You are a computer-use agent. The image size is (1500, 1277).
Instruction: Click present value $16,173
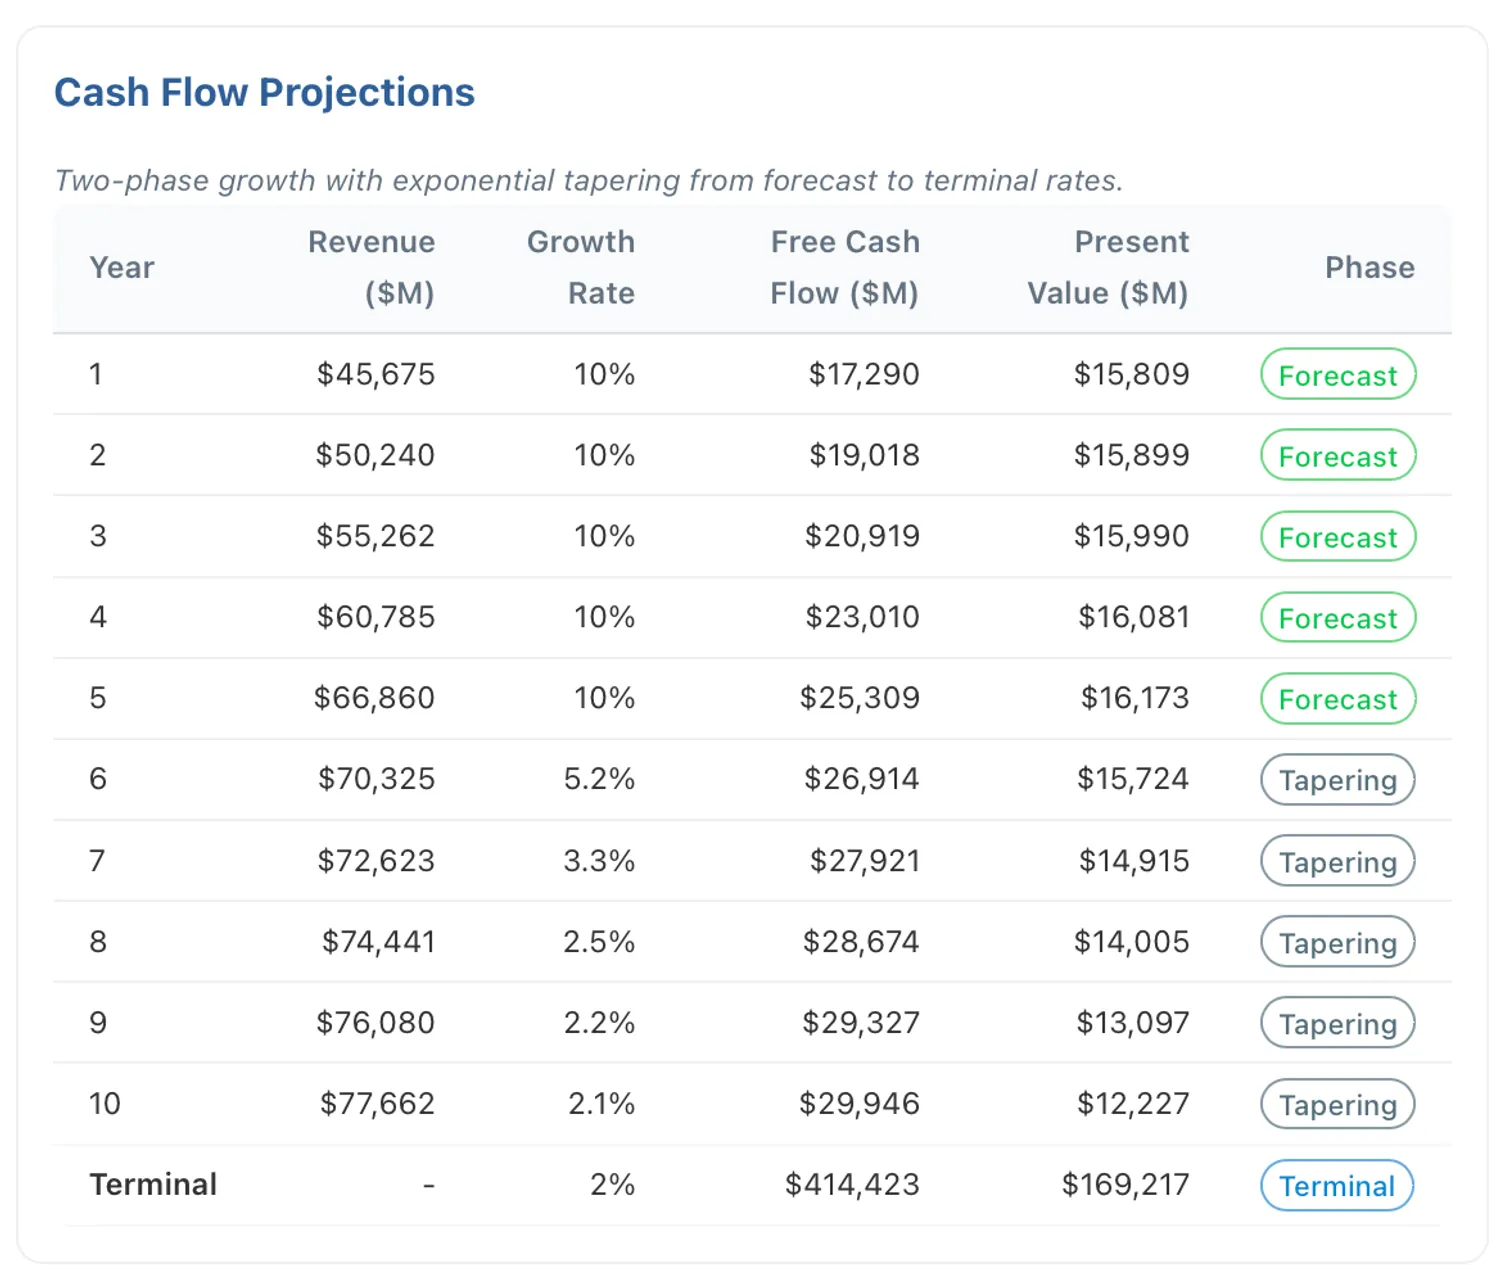(x=1134, y=698)
